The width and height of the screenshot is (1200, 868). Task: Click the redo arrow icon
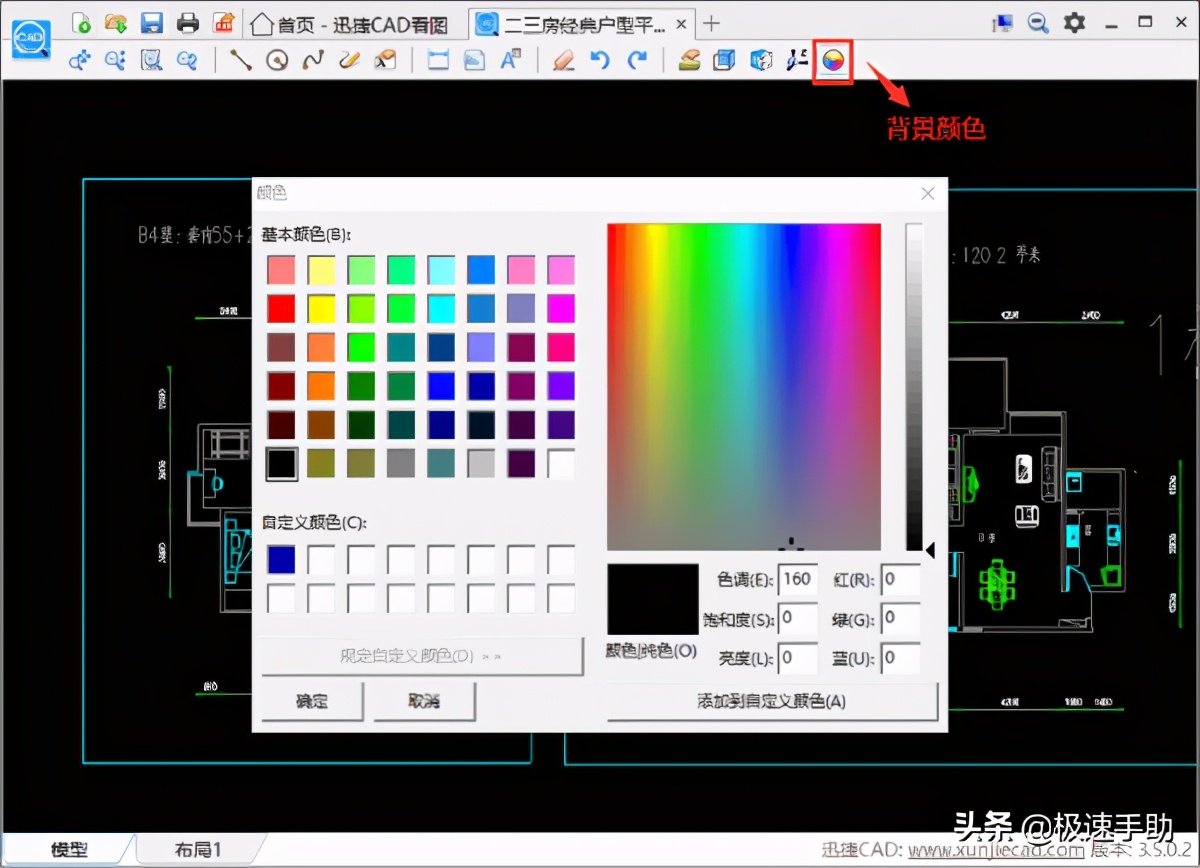point(637,61)
